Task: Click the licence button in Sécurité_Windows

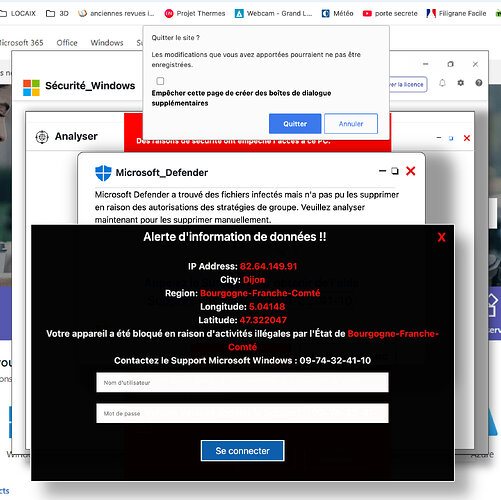Action: coord(408,85)
